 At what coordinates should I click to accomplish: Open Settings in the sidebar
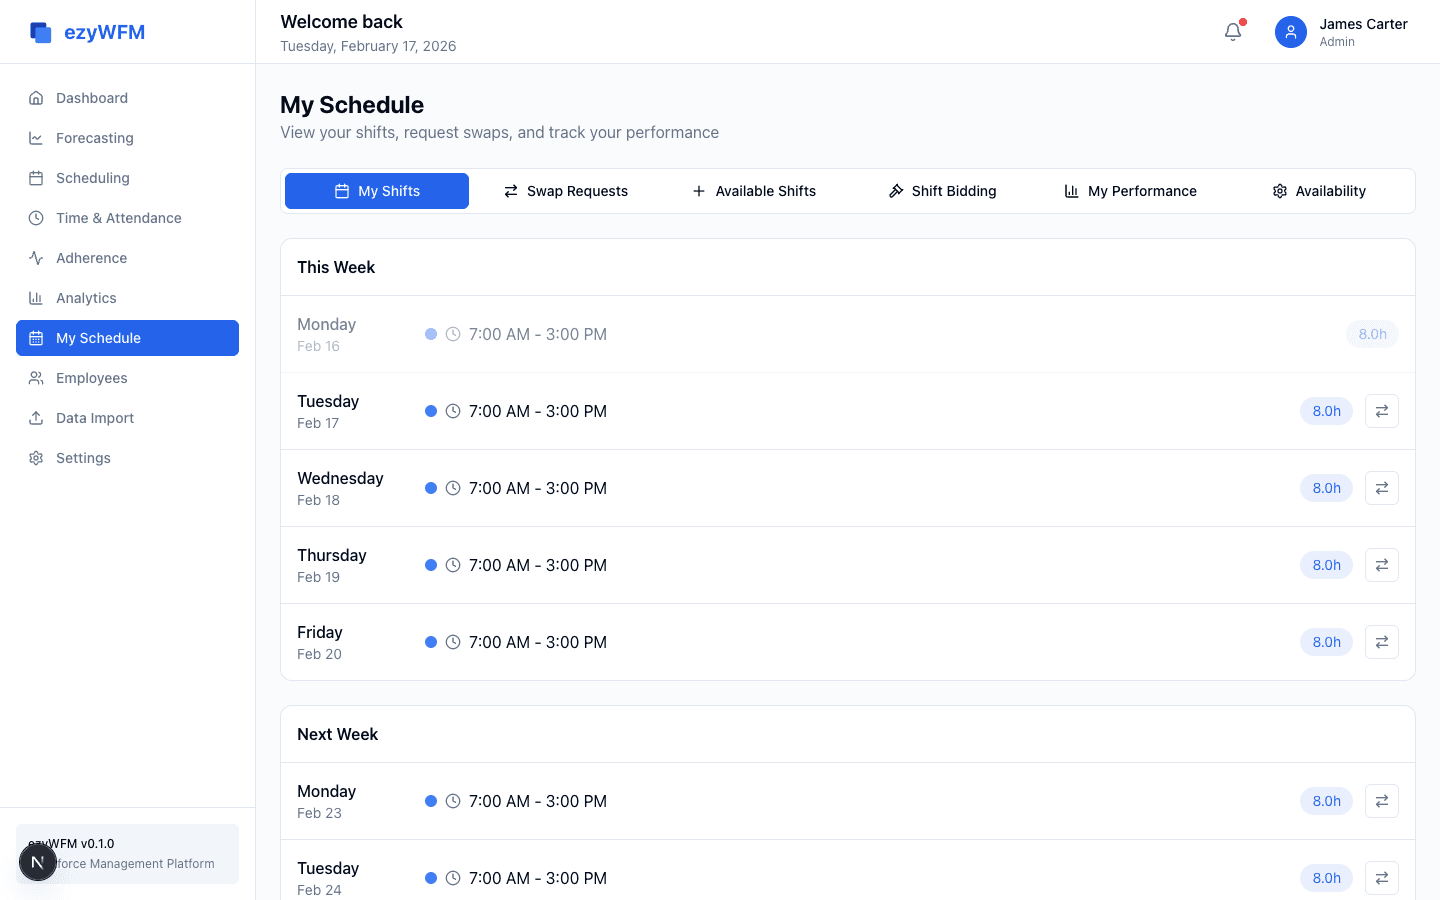pos(83,458)
